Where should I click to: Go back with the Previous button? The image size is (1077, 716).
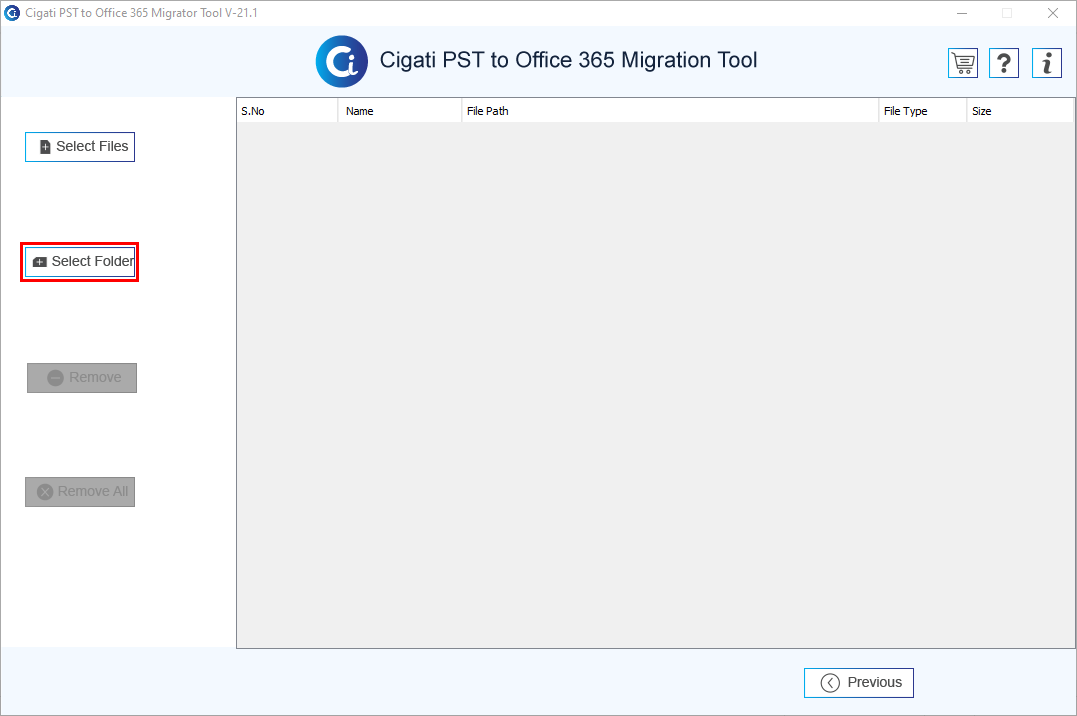click(x=859, y=683)
